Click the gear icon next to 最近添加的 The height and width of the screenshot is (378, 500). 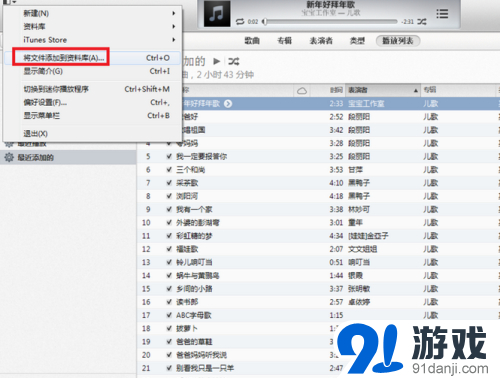(9, 157)
